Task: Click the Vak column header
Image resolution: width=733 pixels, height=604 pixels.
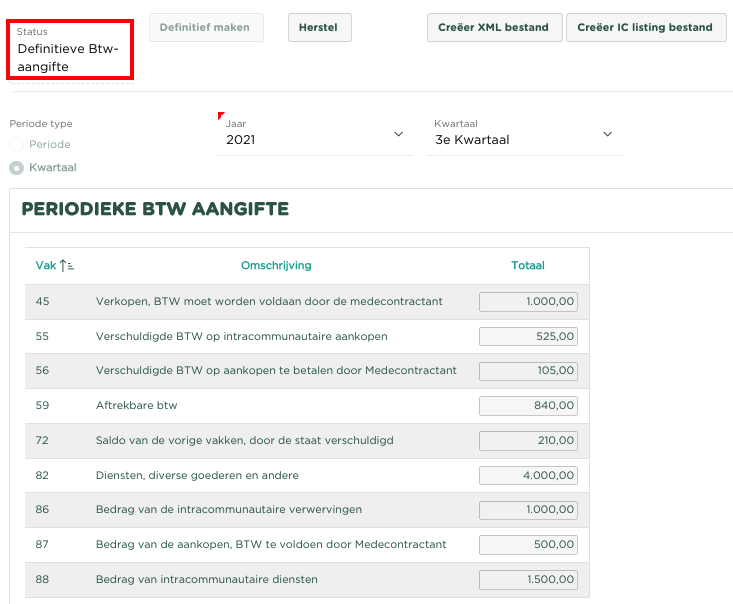Action: point(46,266)
